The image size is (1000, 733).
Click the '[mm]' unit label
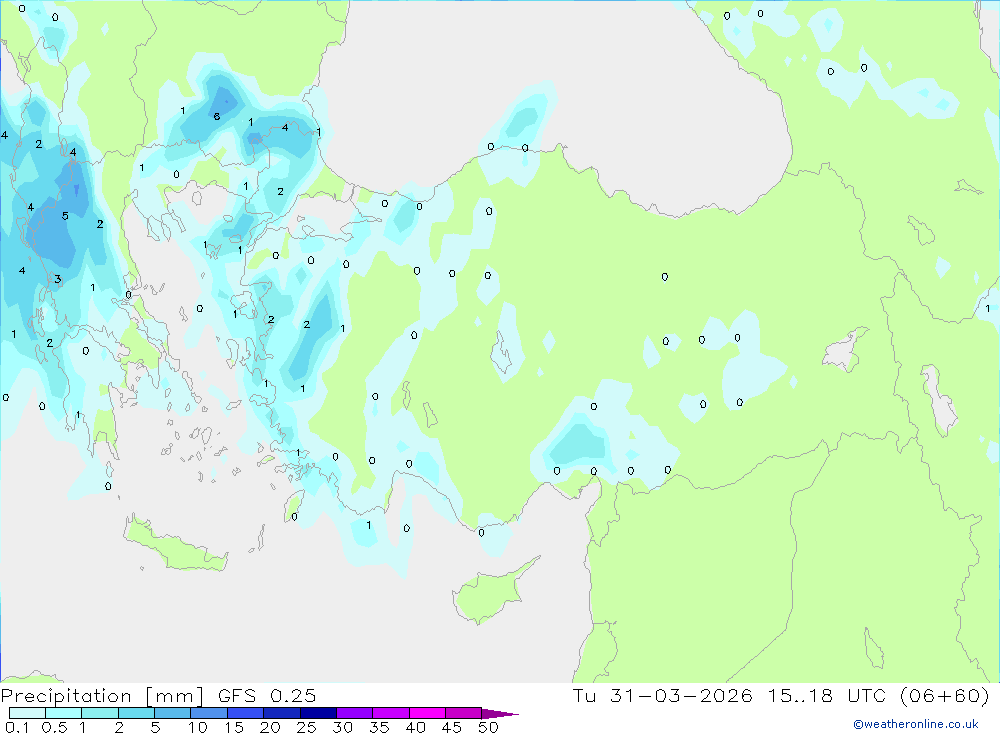(175, 696)
